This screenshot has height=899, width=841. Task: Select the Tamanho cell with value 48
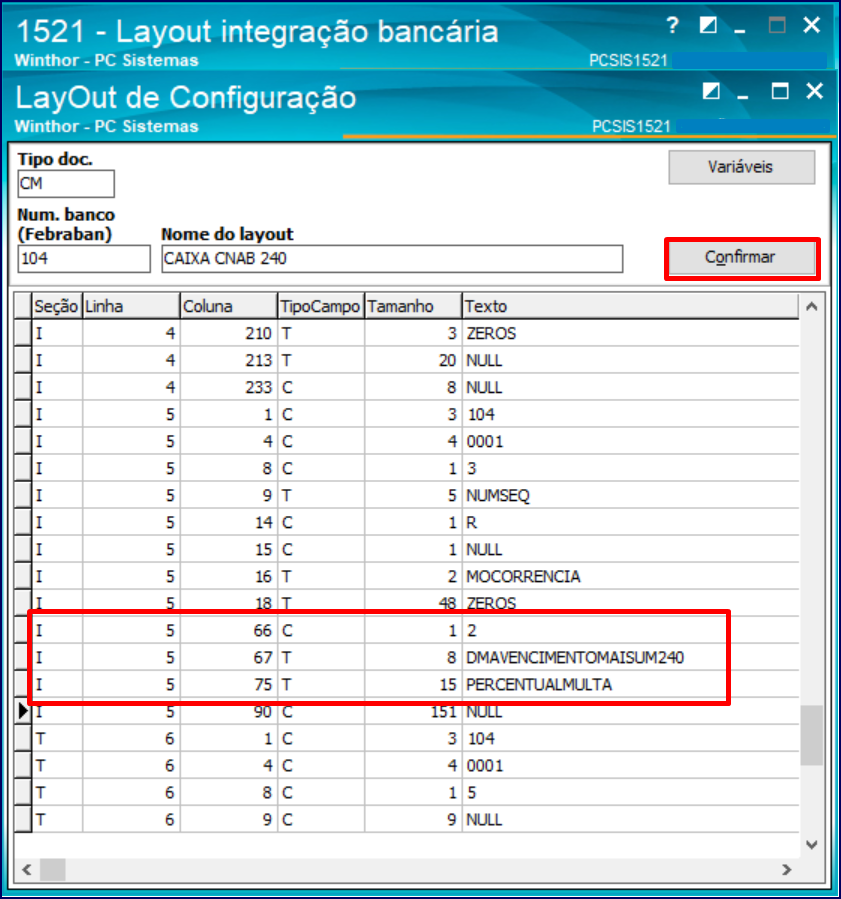413,603
